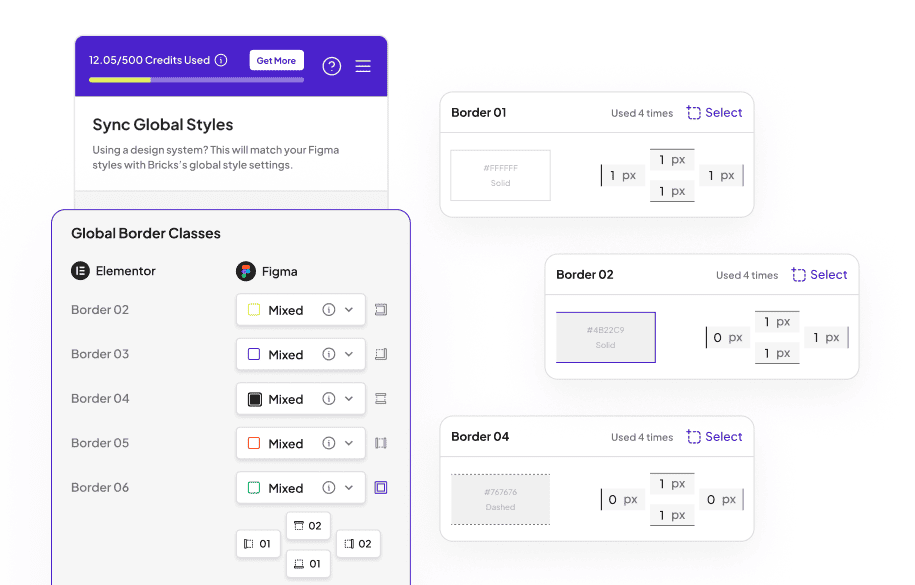Viewport: 915px width, 585px height.
Task: Expand the Border 02 Mixed dropdown chevron
Action: click(349, 310)
